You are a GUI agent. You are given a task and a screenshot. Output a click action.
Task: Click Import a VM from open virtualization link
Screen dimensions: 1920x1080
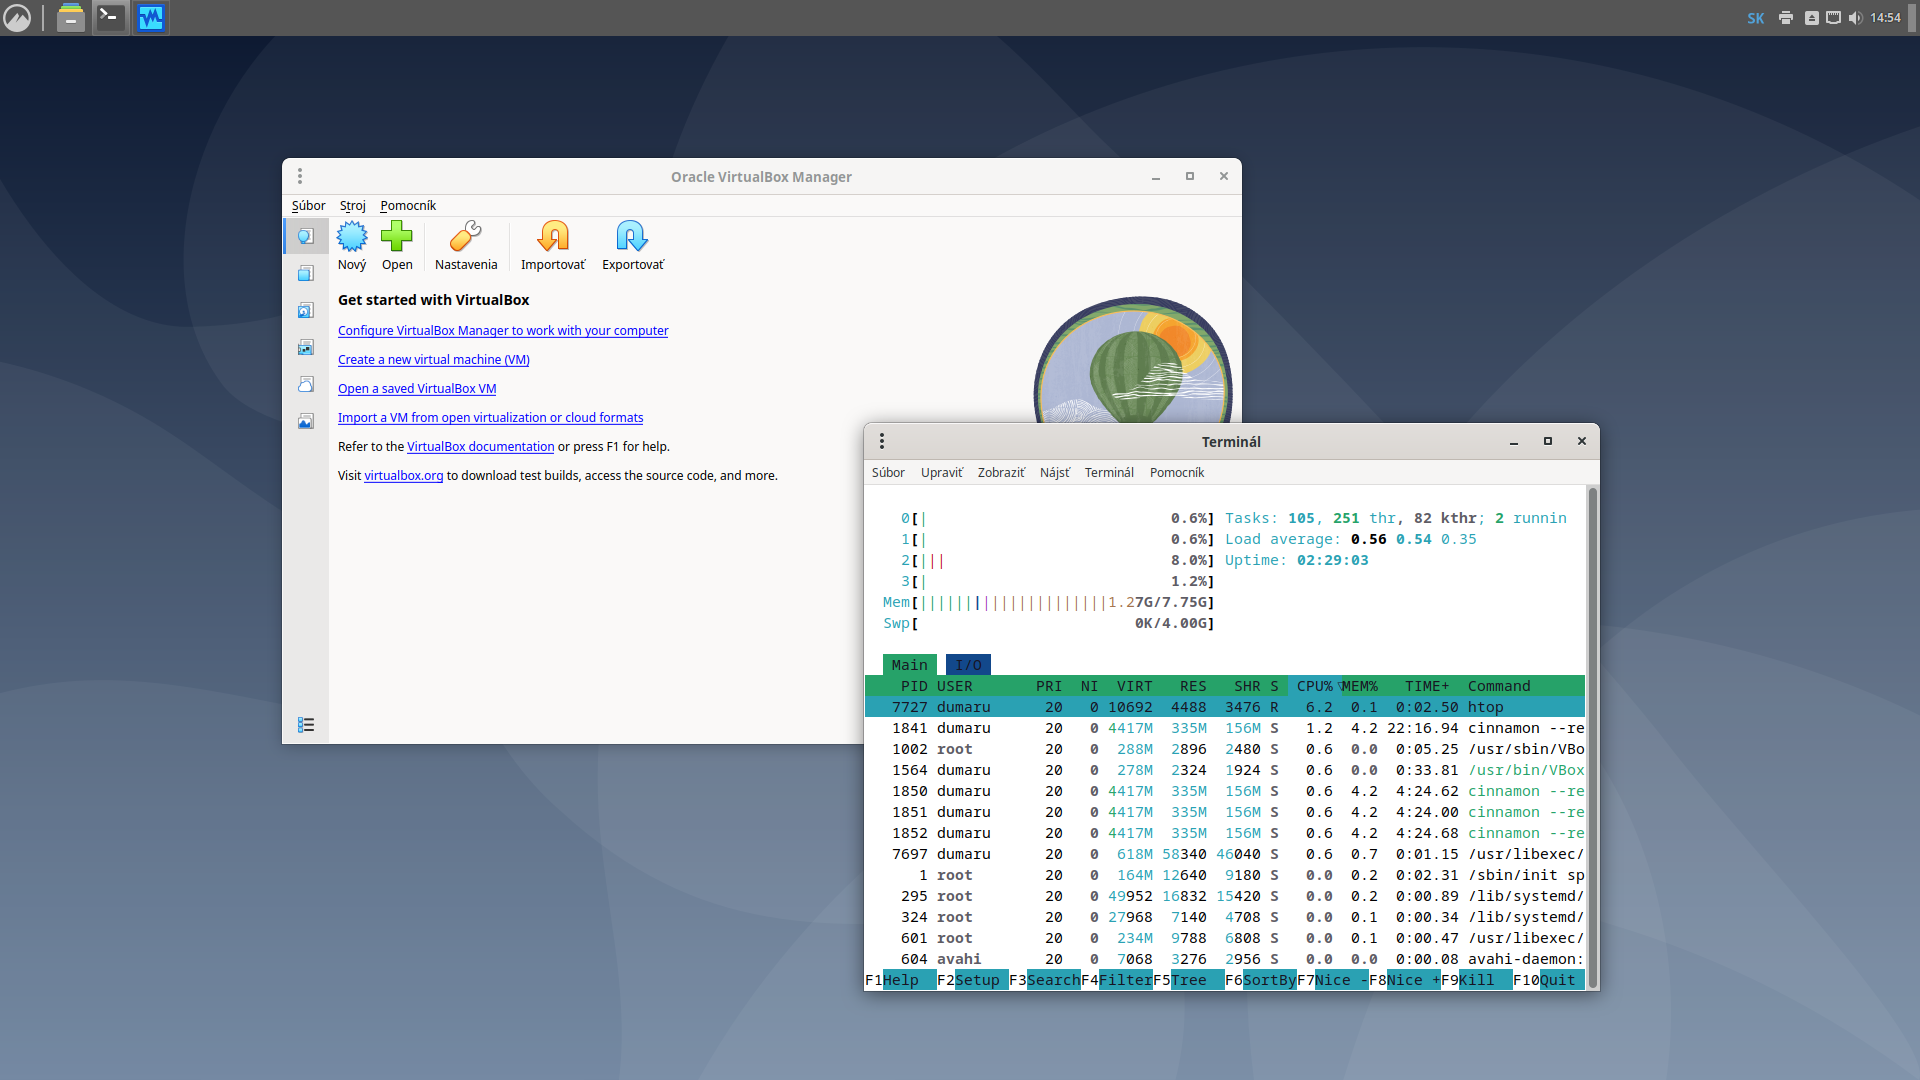(x=490, y=418)
